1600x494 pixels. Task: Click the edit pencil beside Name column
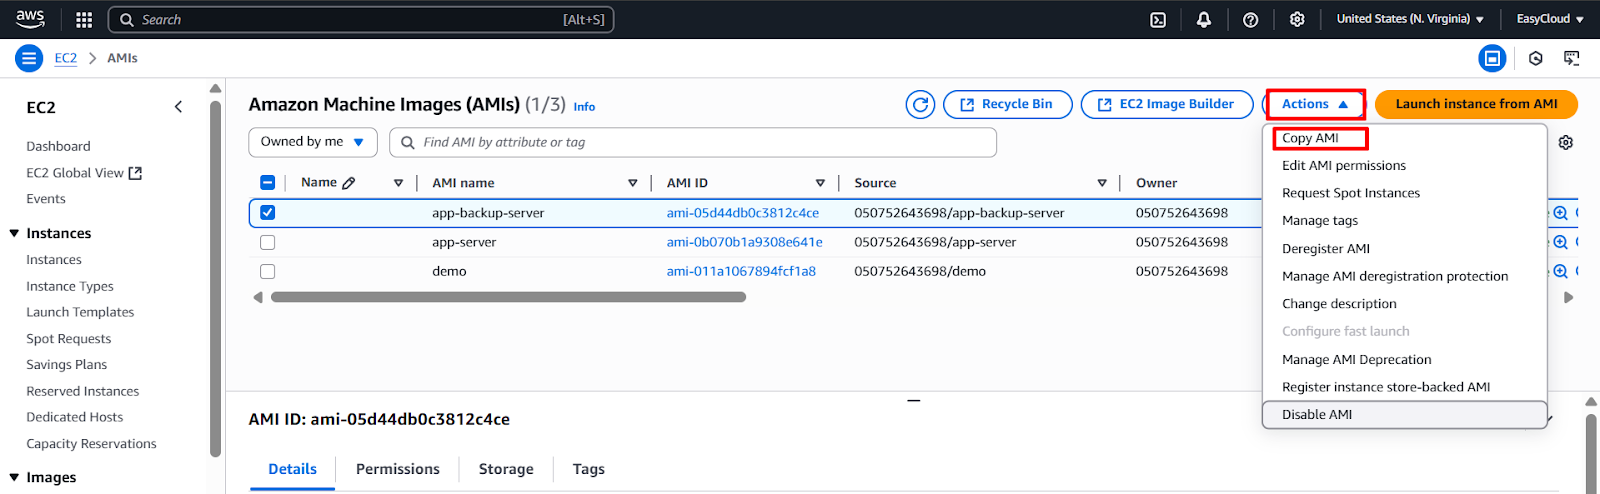348,183
